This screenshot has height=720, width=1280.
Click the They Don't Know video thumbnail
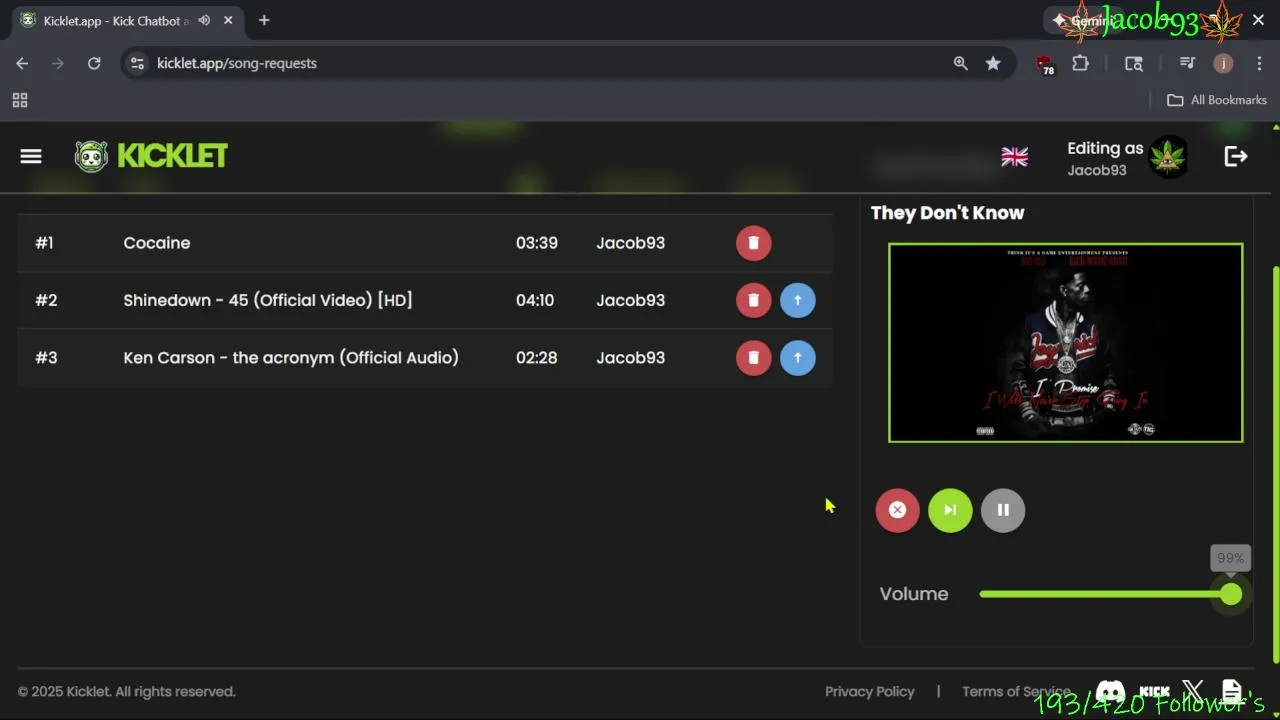point(1066,342)
